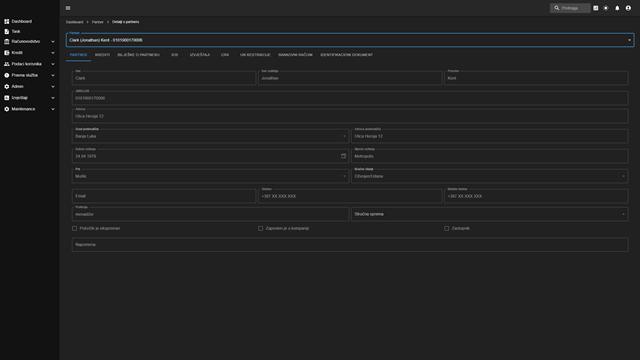Screen dimensions: 640x360
Task: Open user account avatar icon
Action: click(x=628, y=8)
